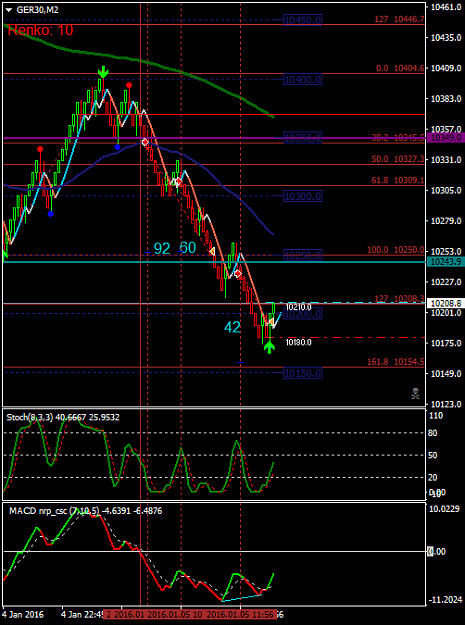Image resolution: width=465 pixels, height=625 pixels.
Task: Click the skull icon on the chart
Action: [x=415, y=393]
